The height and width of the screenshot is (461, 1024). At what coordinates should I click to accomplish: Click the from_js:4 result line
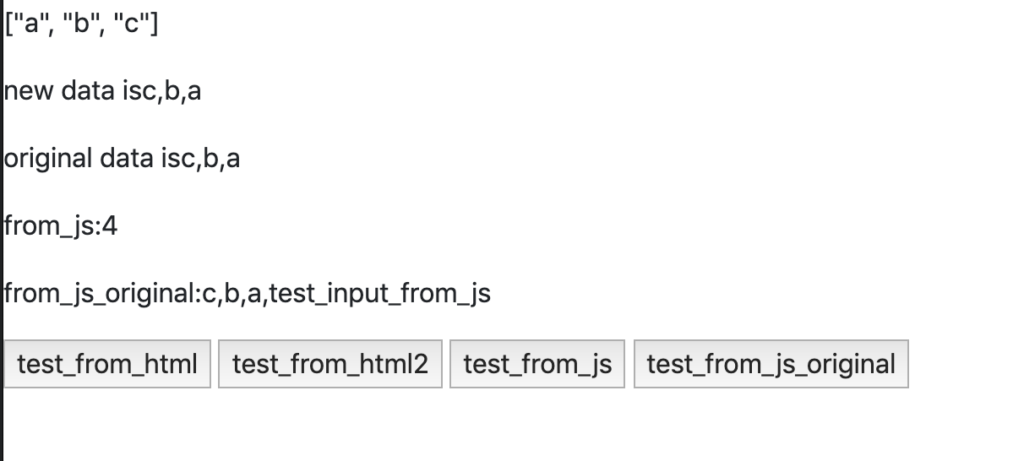61,227
